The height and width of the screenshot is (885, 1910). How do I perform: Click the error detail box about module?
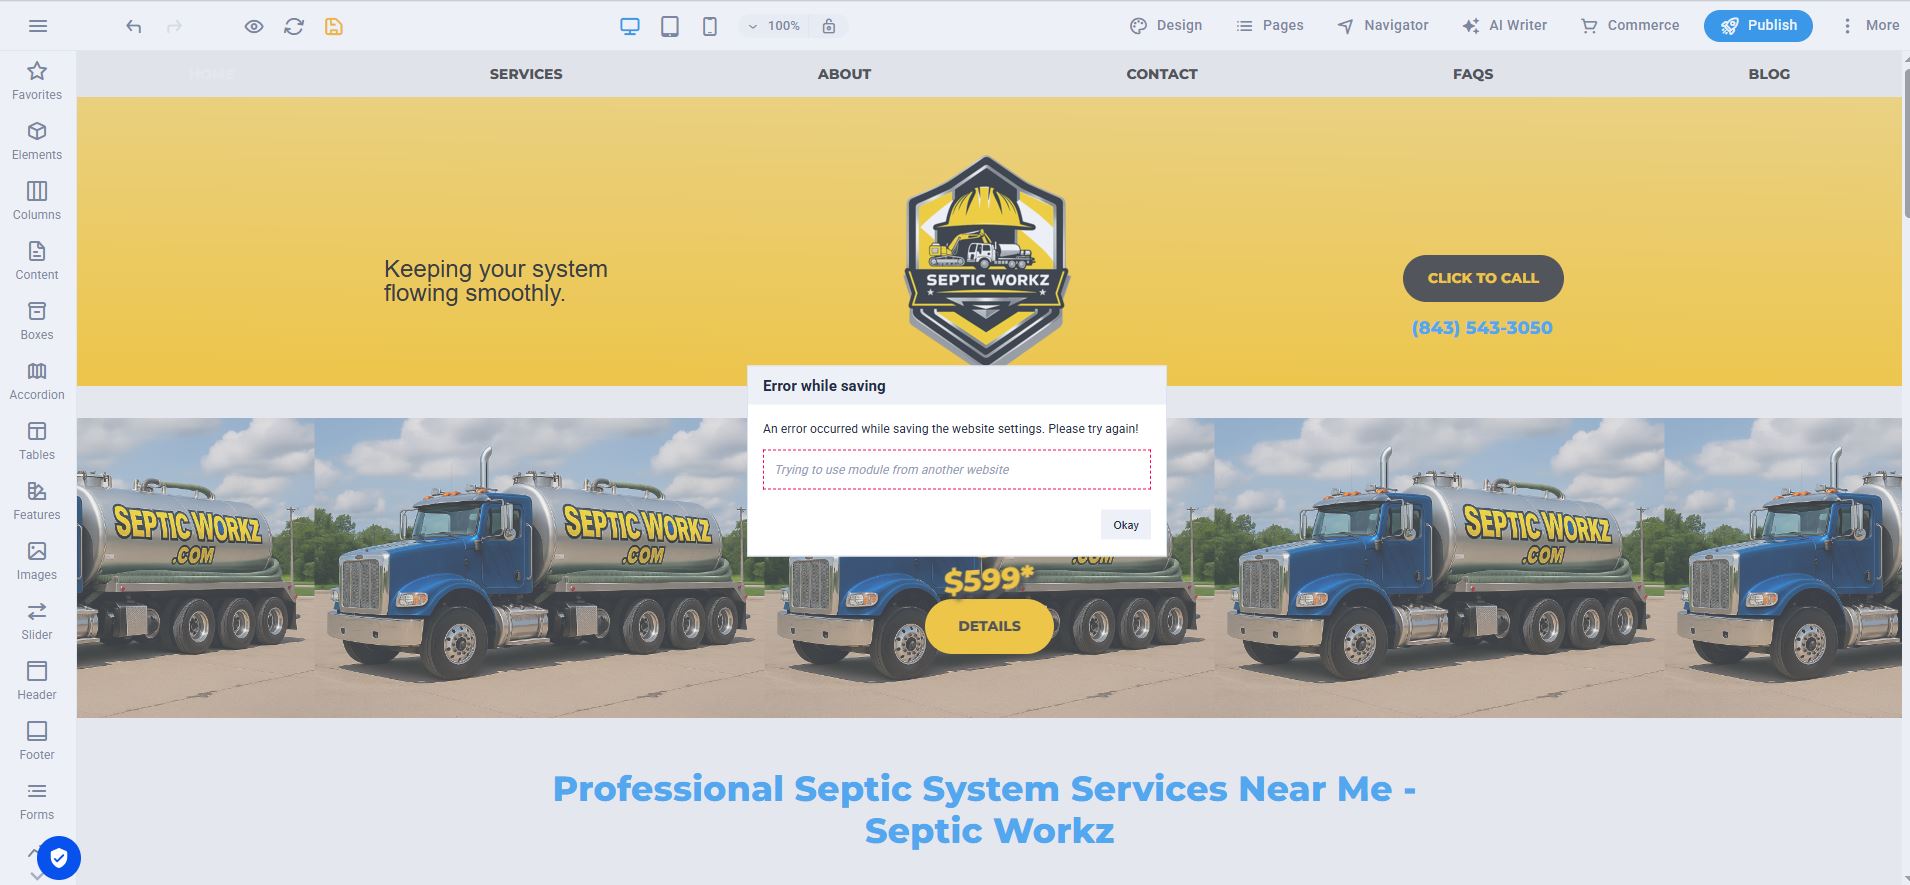[957, 470]
